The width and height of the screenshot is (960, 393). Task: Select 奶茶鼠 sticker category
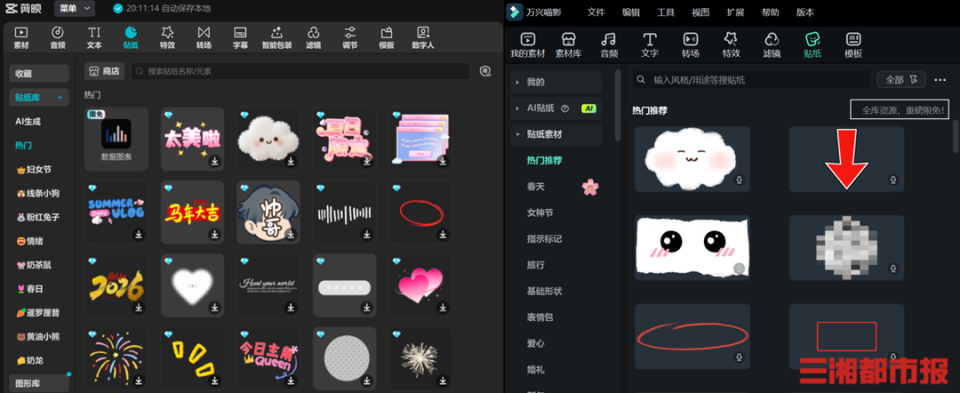tap(34, 265)
